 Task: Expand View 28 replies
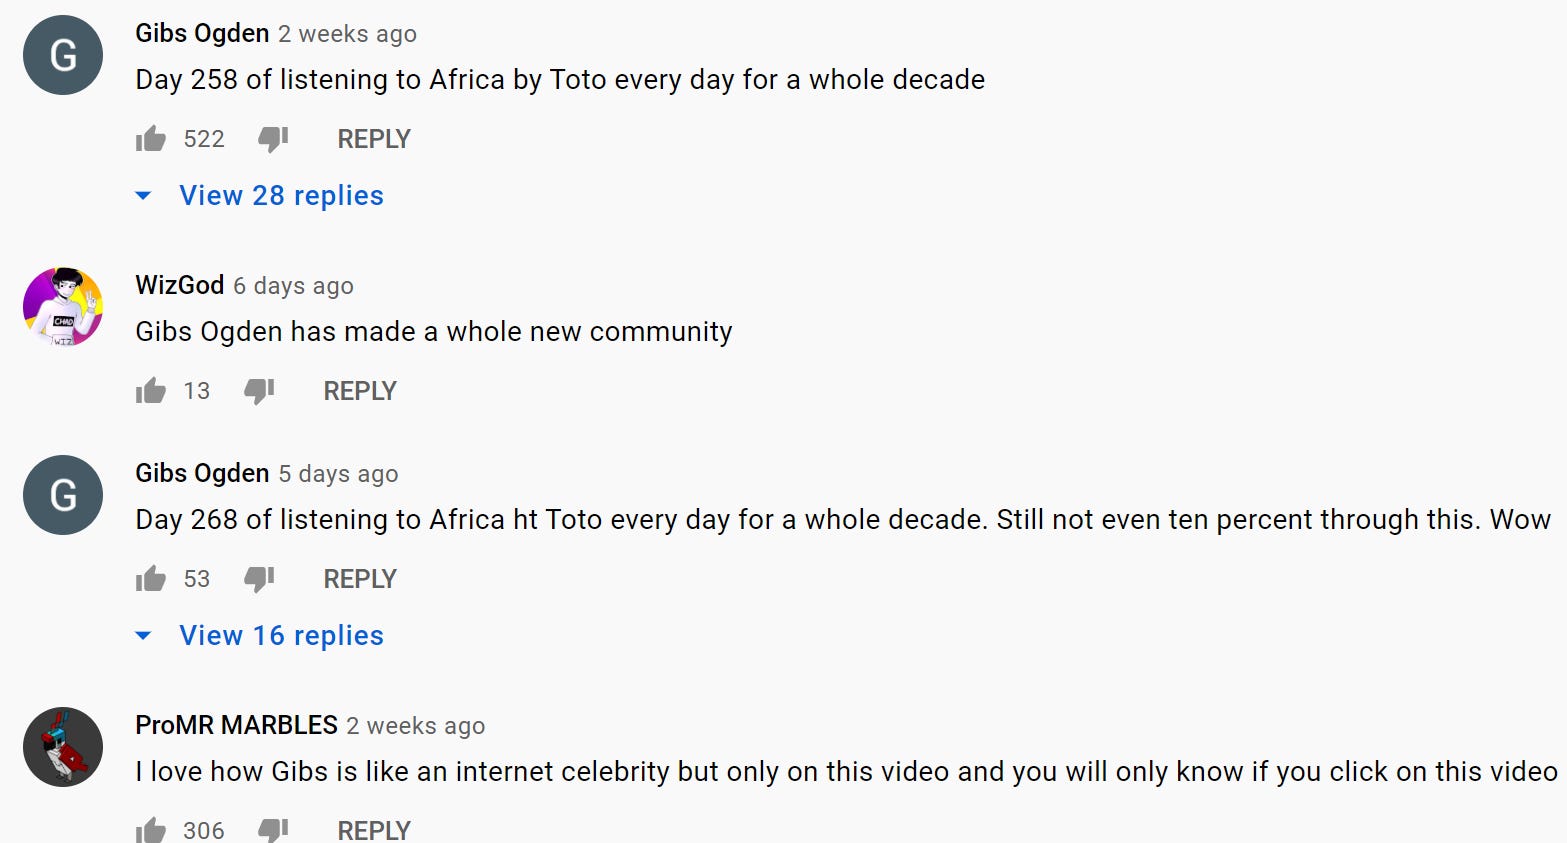tap(281, 196)
